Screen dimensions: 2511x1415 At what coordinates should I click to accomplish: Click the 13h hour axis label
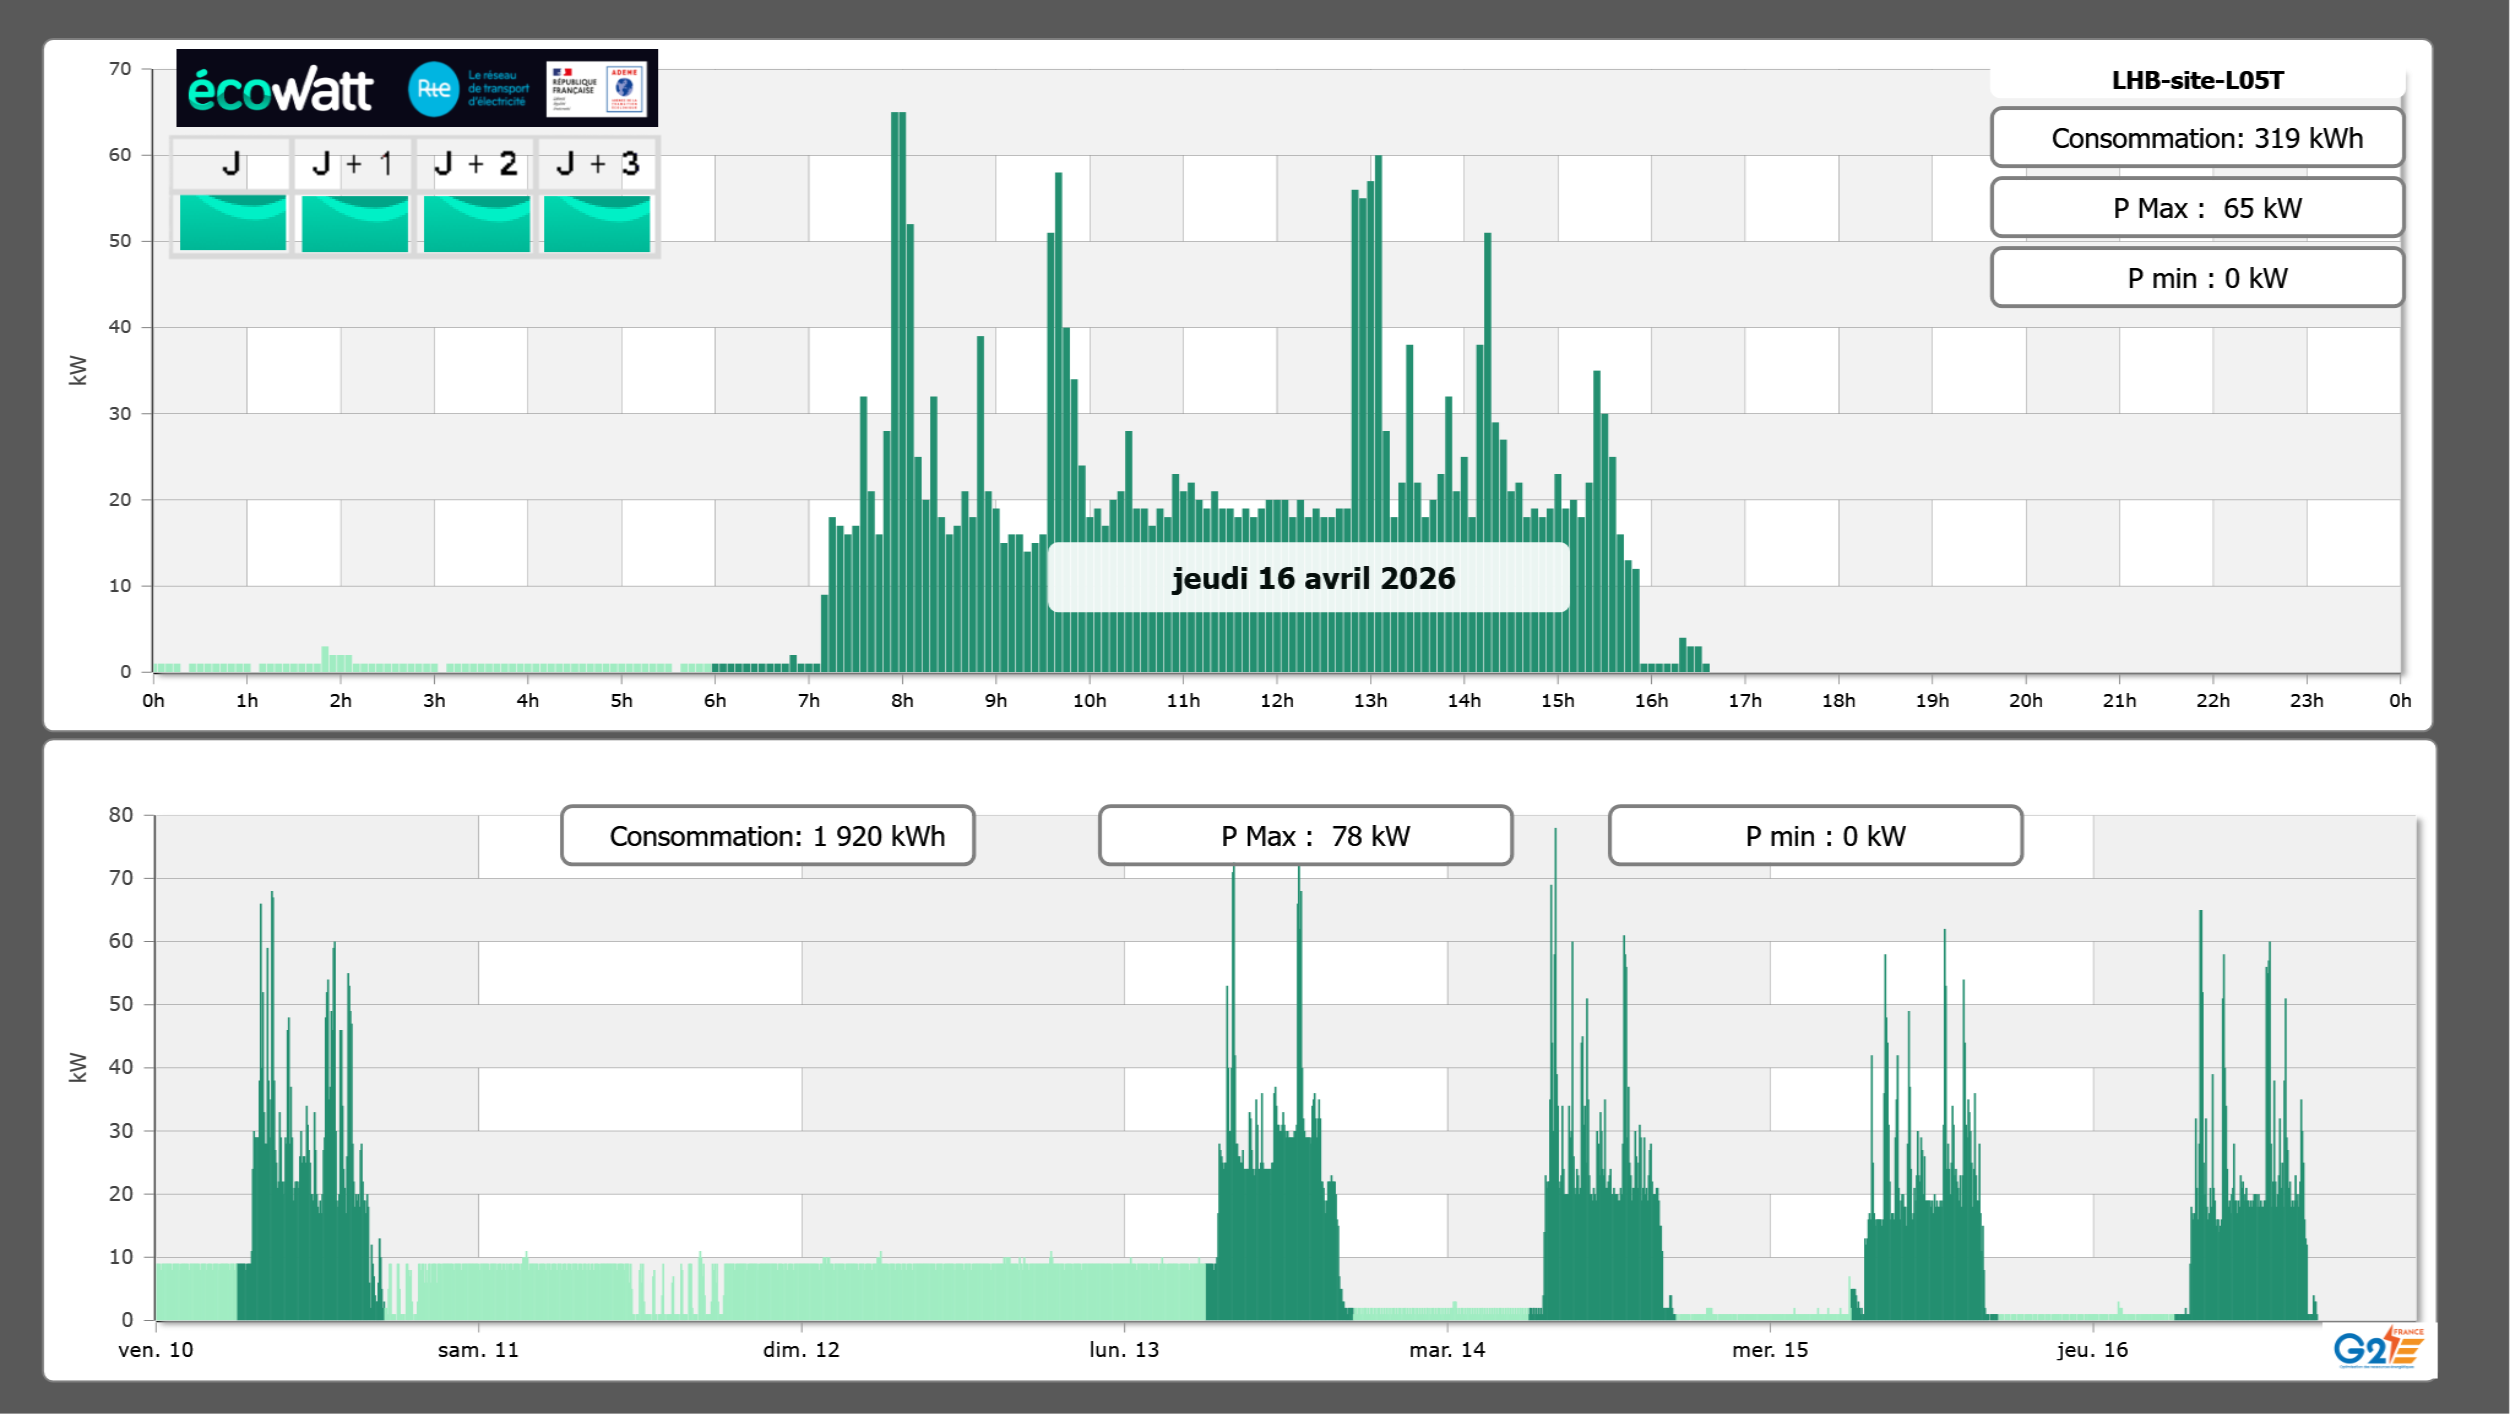pyautogui.click(x=1370, y=701)
